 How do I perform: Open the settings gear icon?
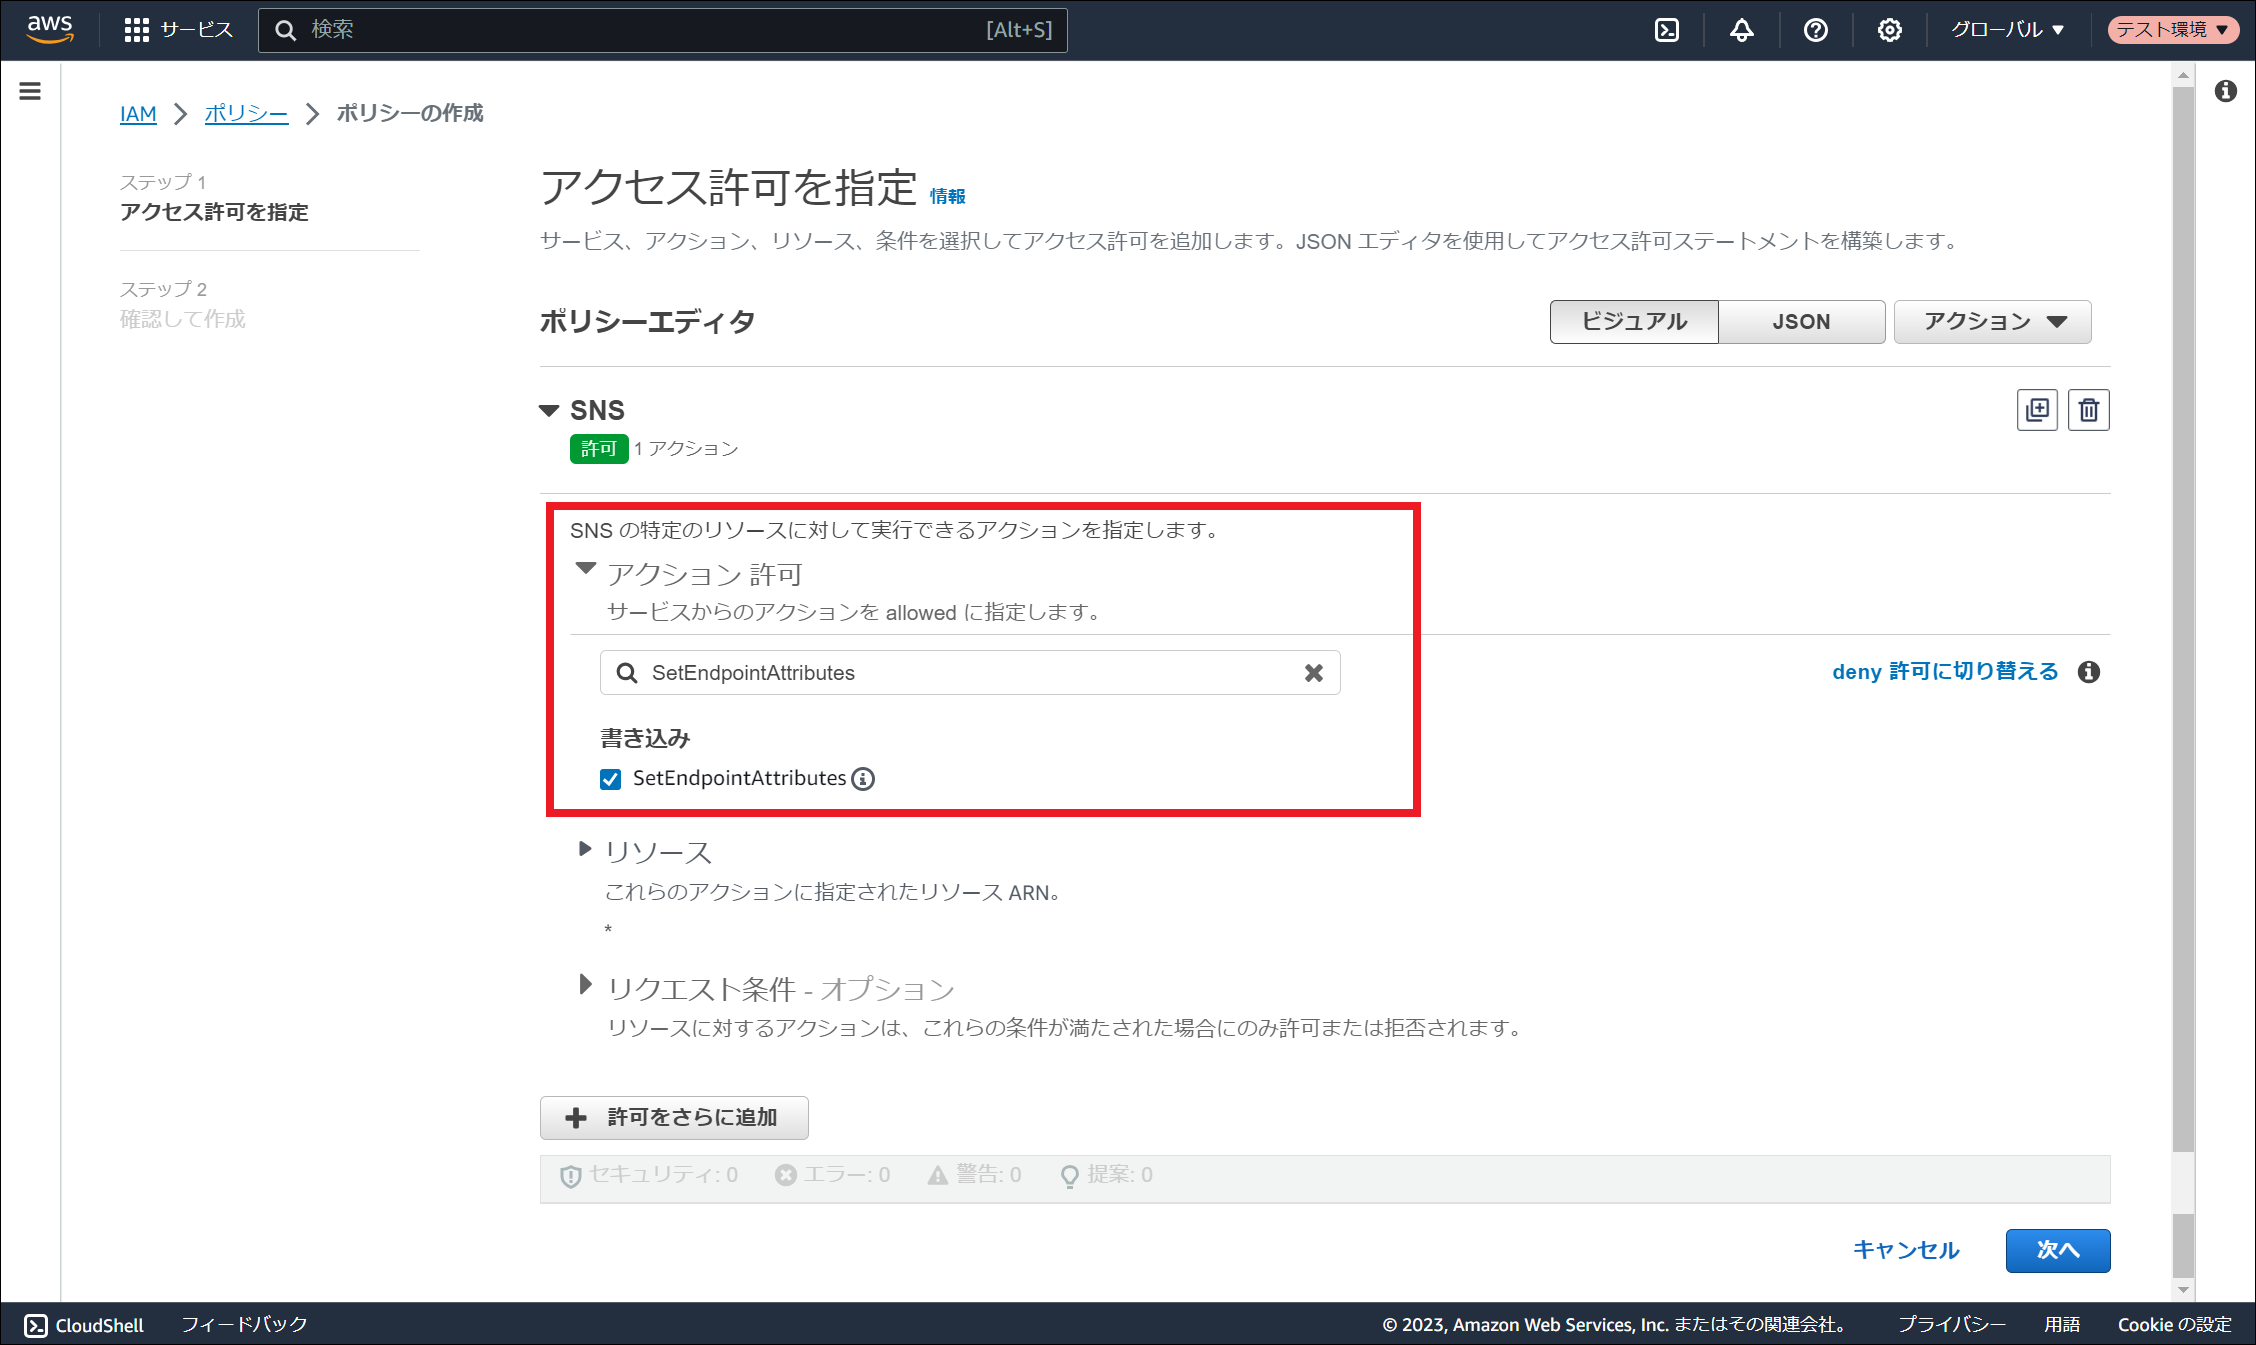coord(1889,30)
